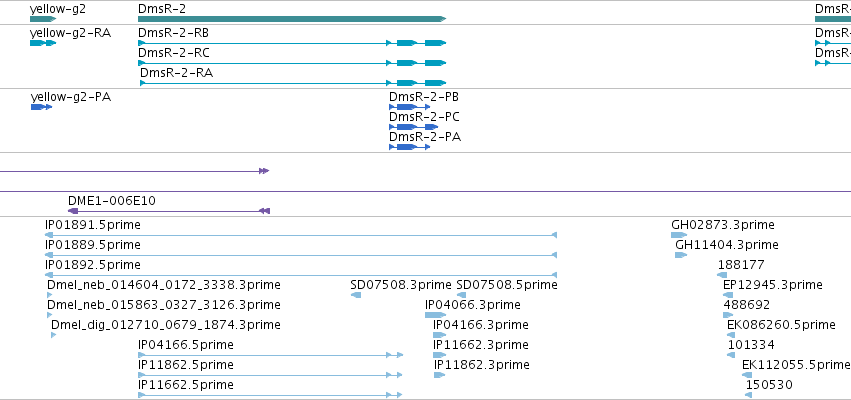Click the DME1-006E10 BAC feature line
851x400 pixels.
[x=169, y=211]
